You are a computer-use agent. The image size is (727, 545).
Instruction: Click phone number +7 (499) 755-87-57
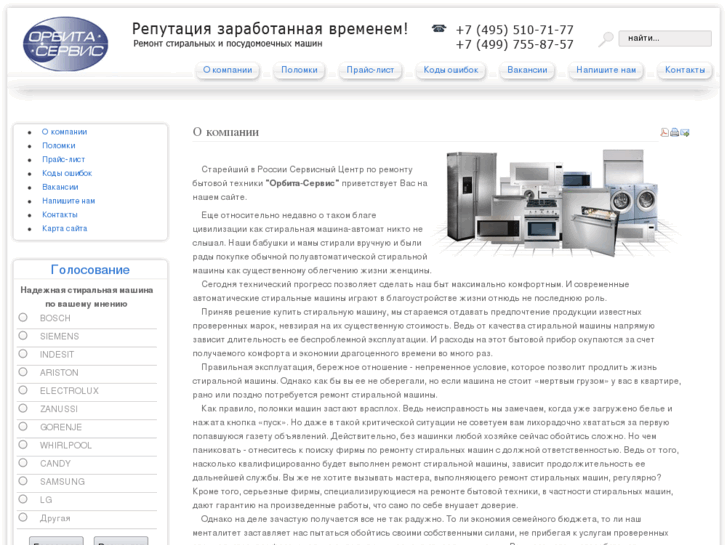pos(515,45)
